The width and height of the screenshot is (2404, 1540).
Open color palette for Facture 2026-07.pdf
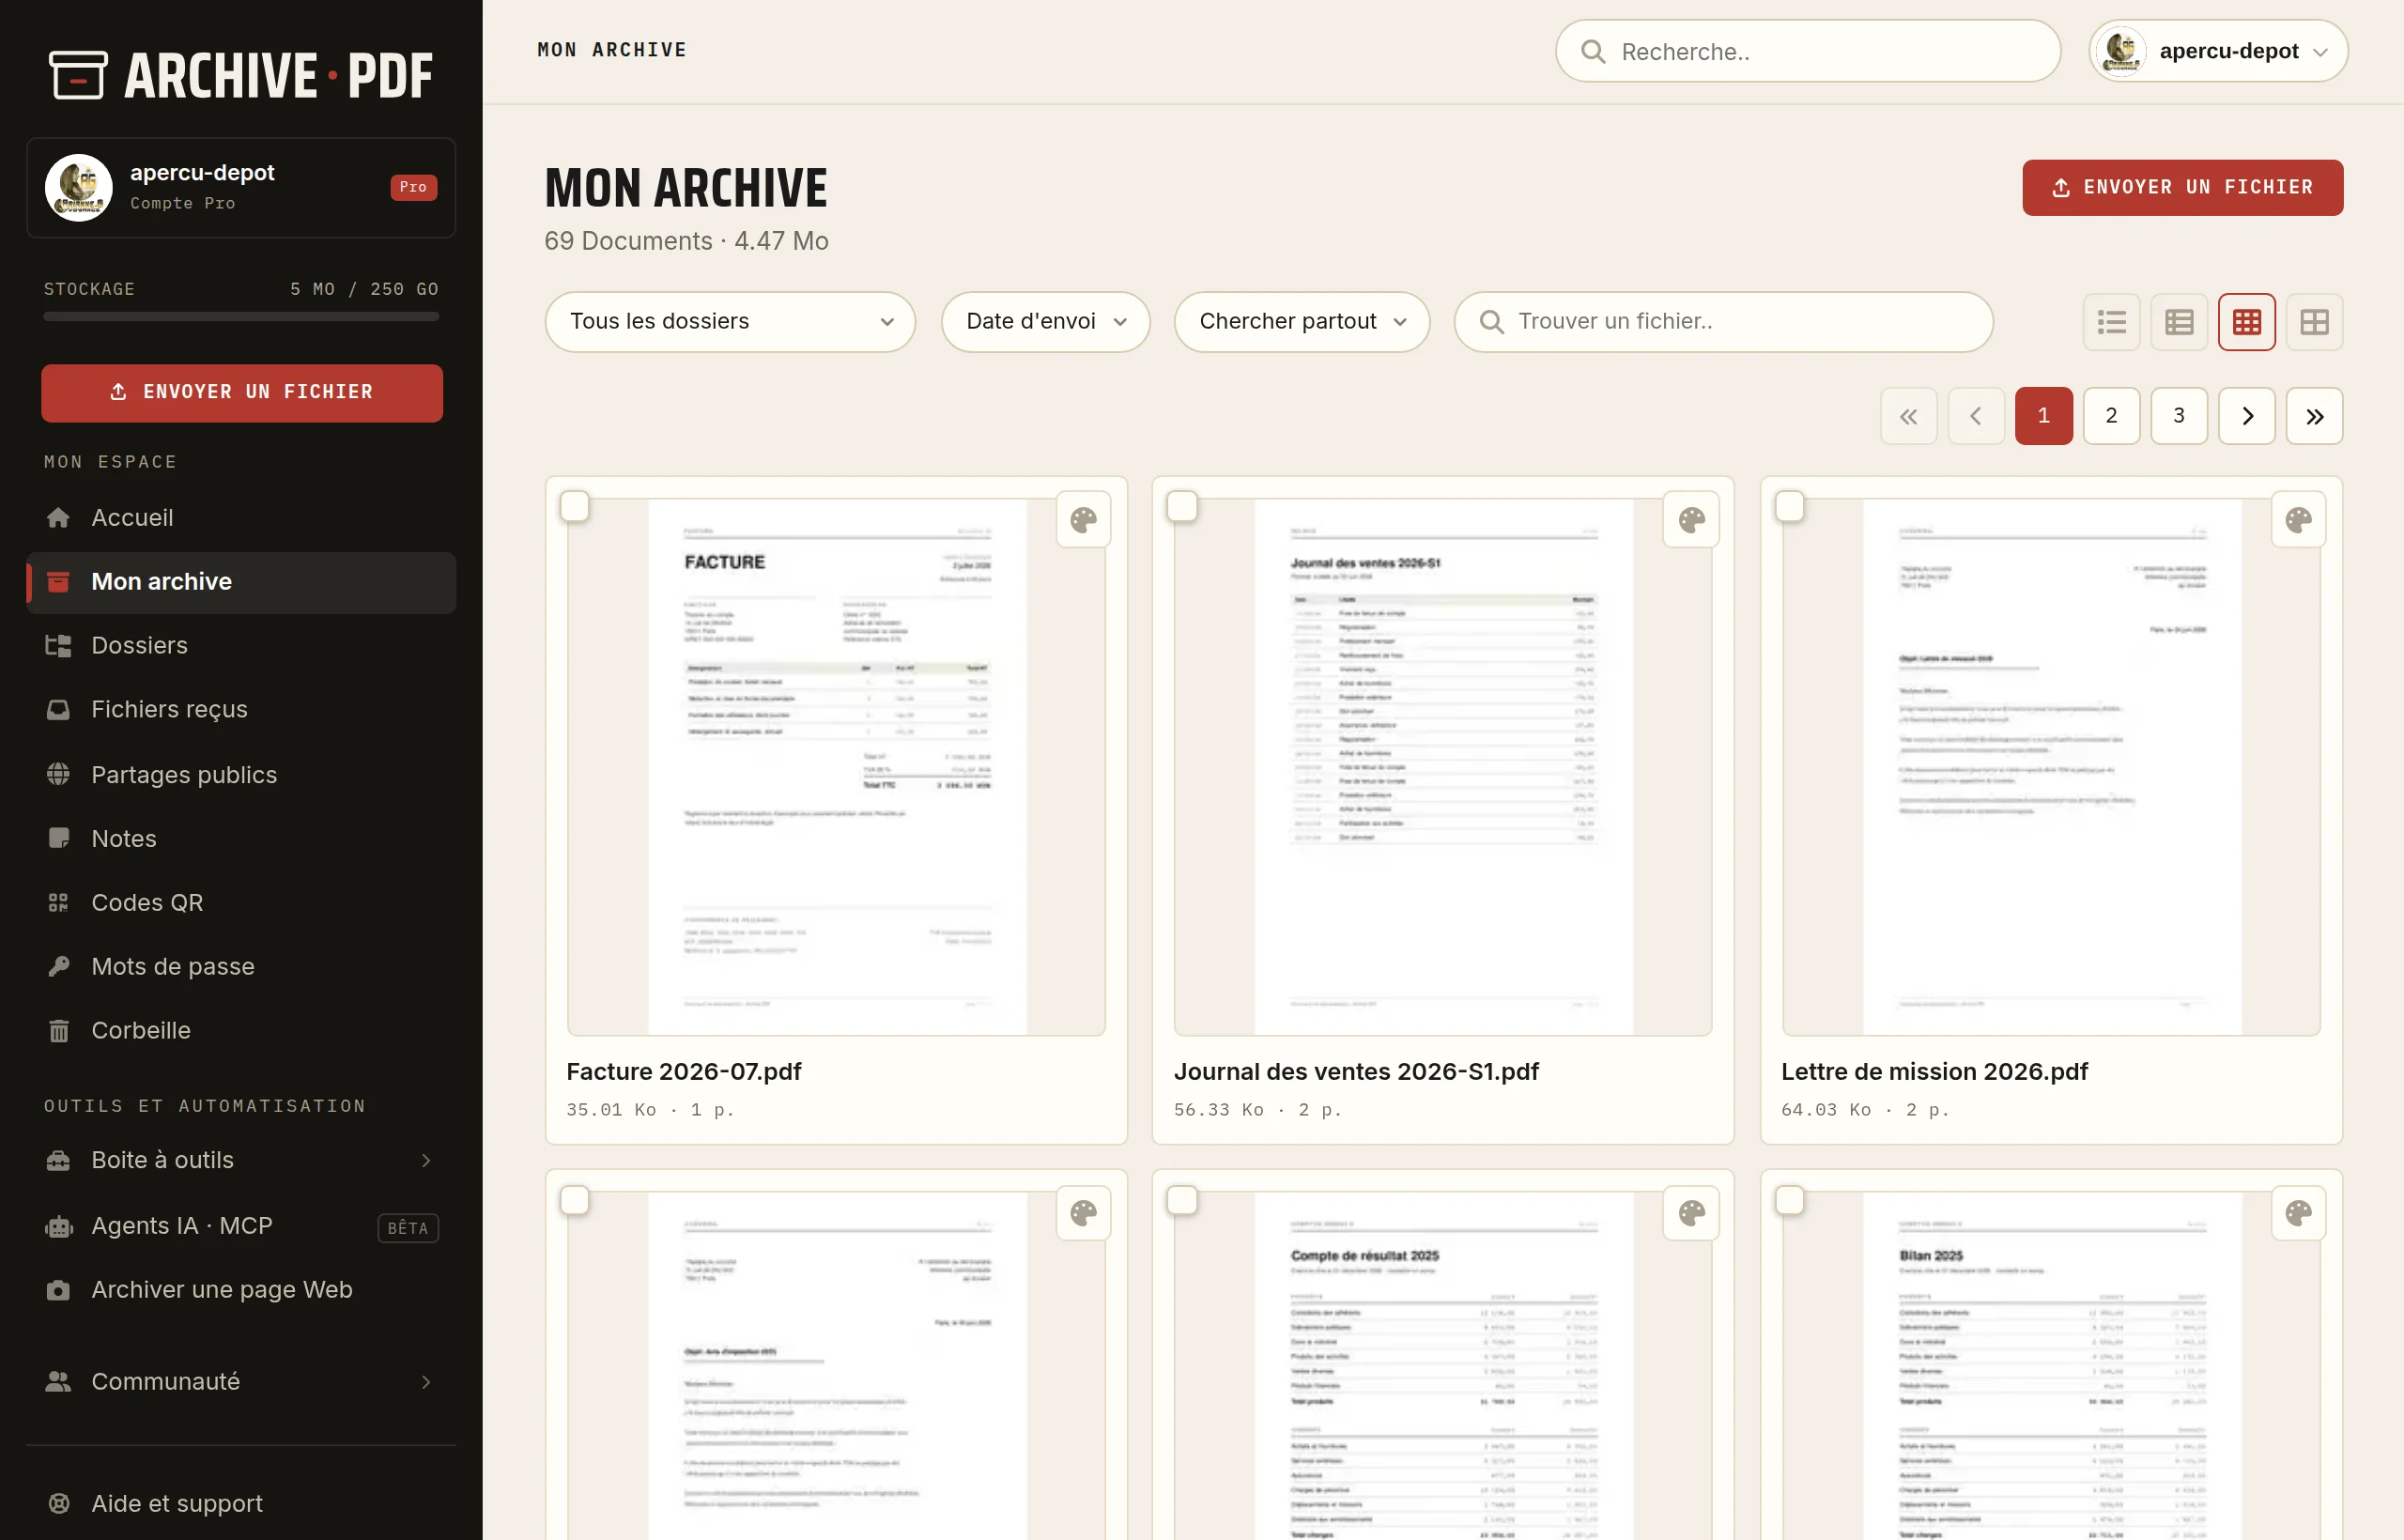click(x=1083, y=520)
